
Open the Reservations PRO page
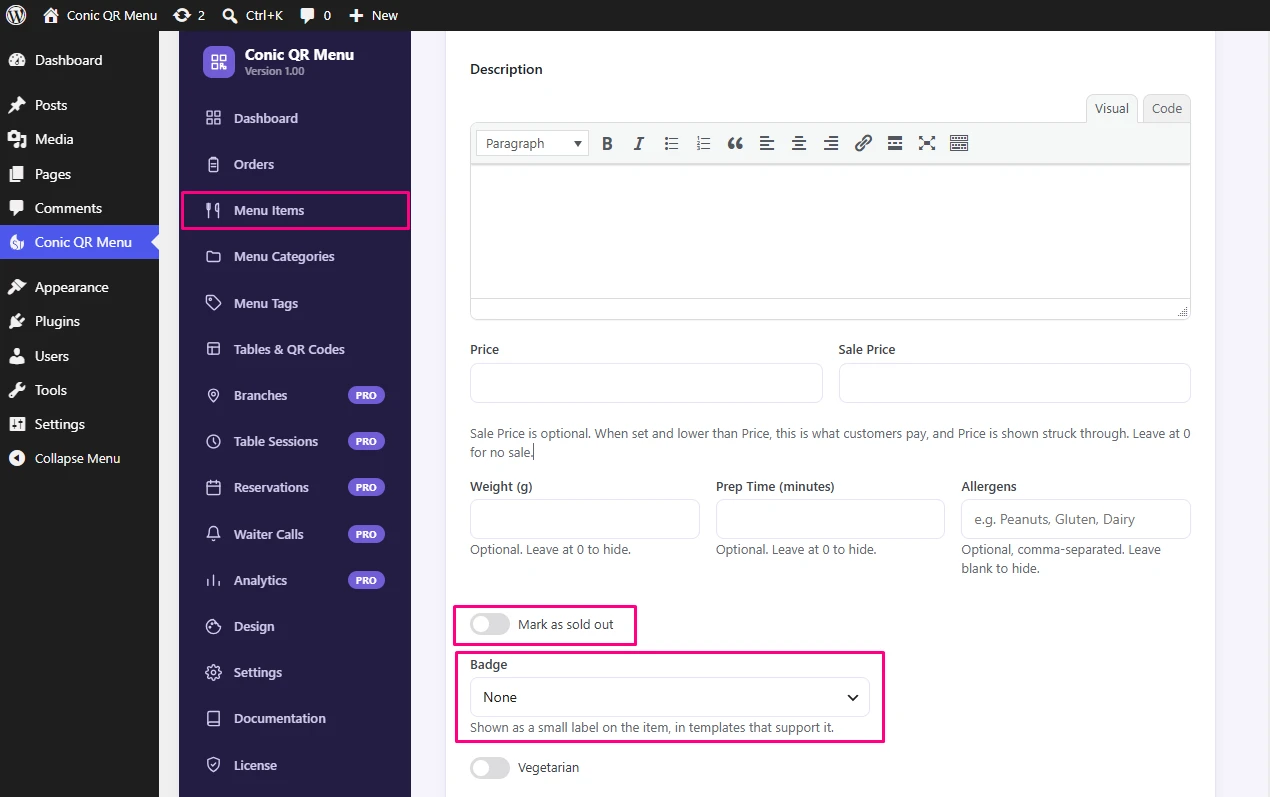295,487
